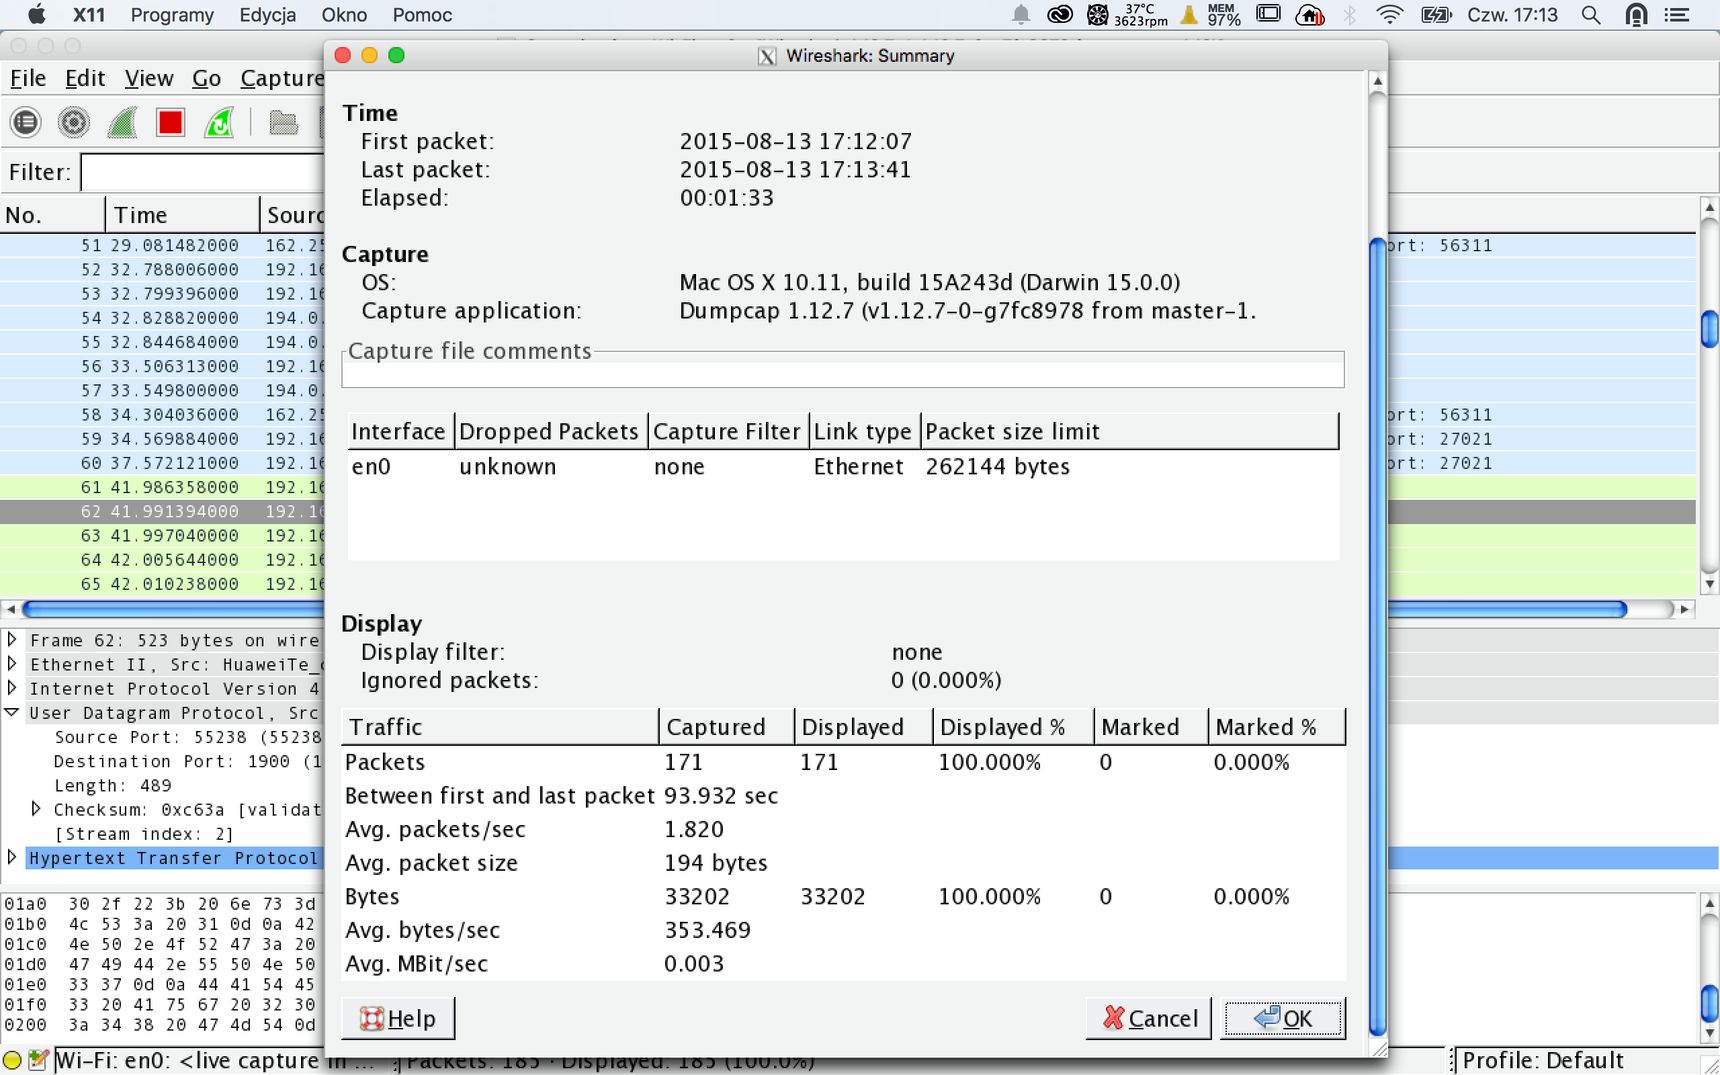The width and height of the screenshot is (1720, 1075).
Task: Click the Help button in Summary dialog
Action: (x=398, y=1018)
